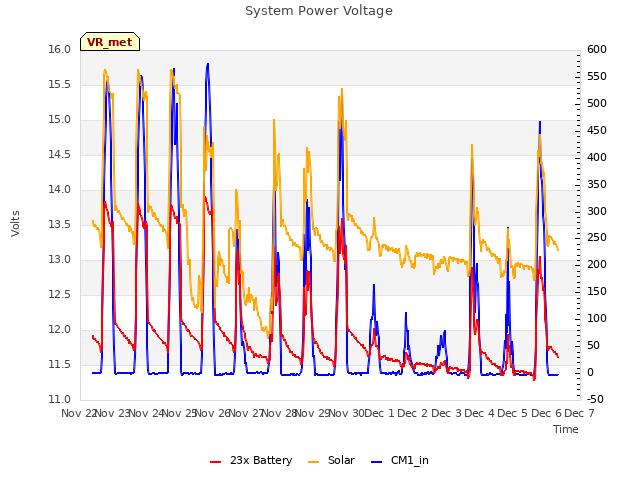Click the 16.0 left axis label

60,49
